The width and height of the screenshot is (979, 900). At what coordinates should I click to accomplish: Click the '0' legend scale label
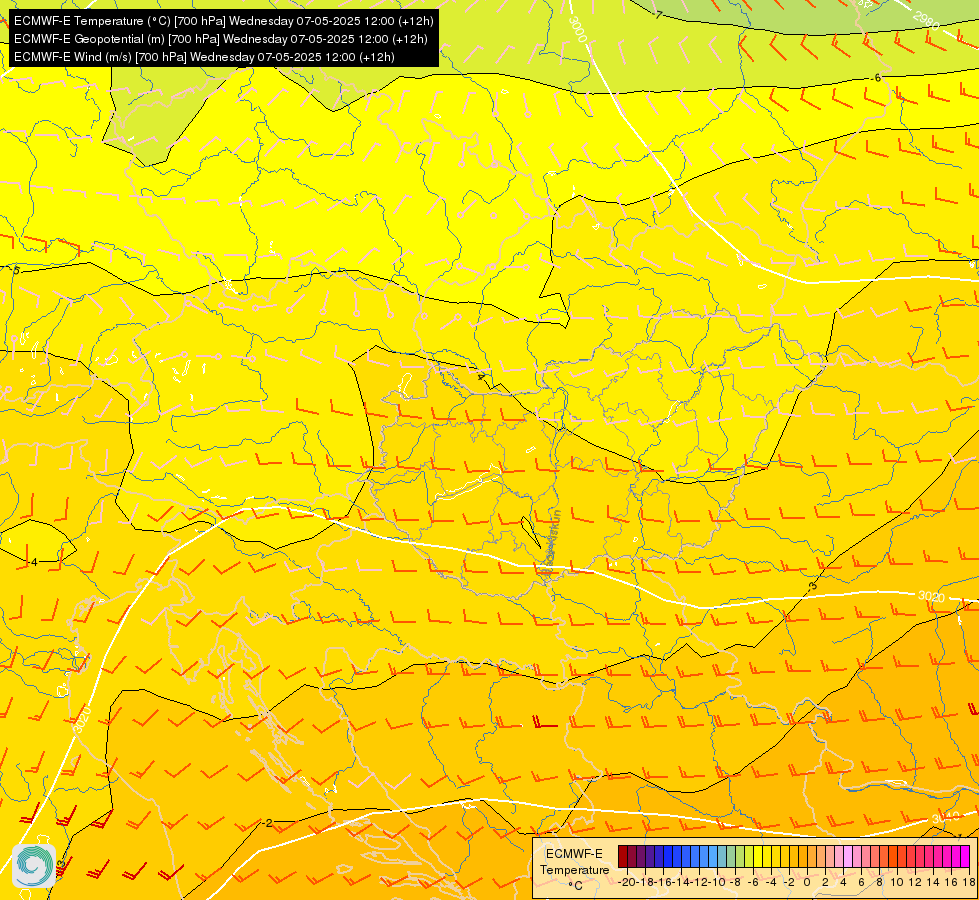[807, 883]
